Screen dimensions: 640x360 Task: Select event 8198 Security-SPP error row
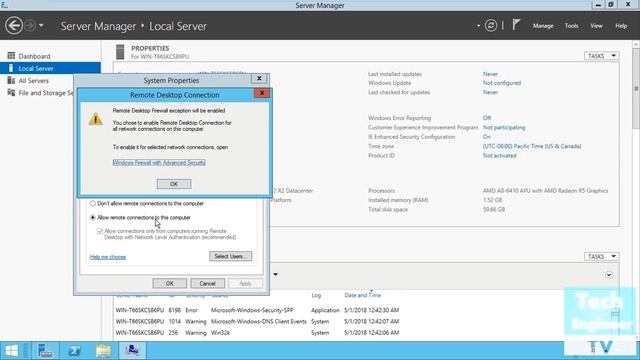(x=257, y=310)
